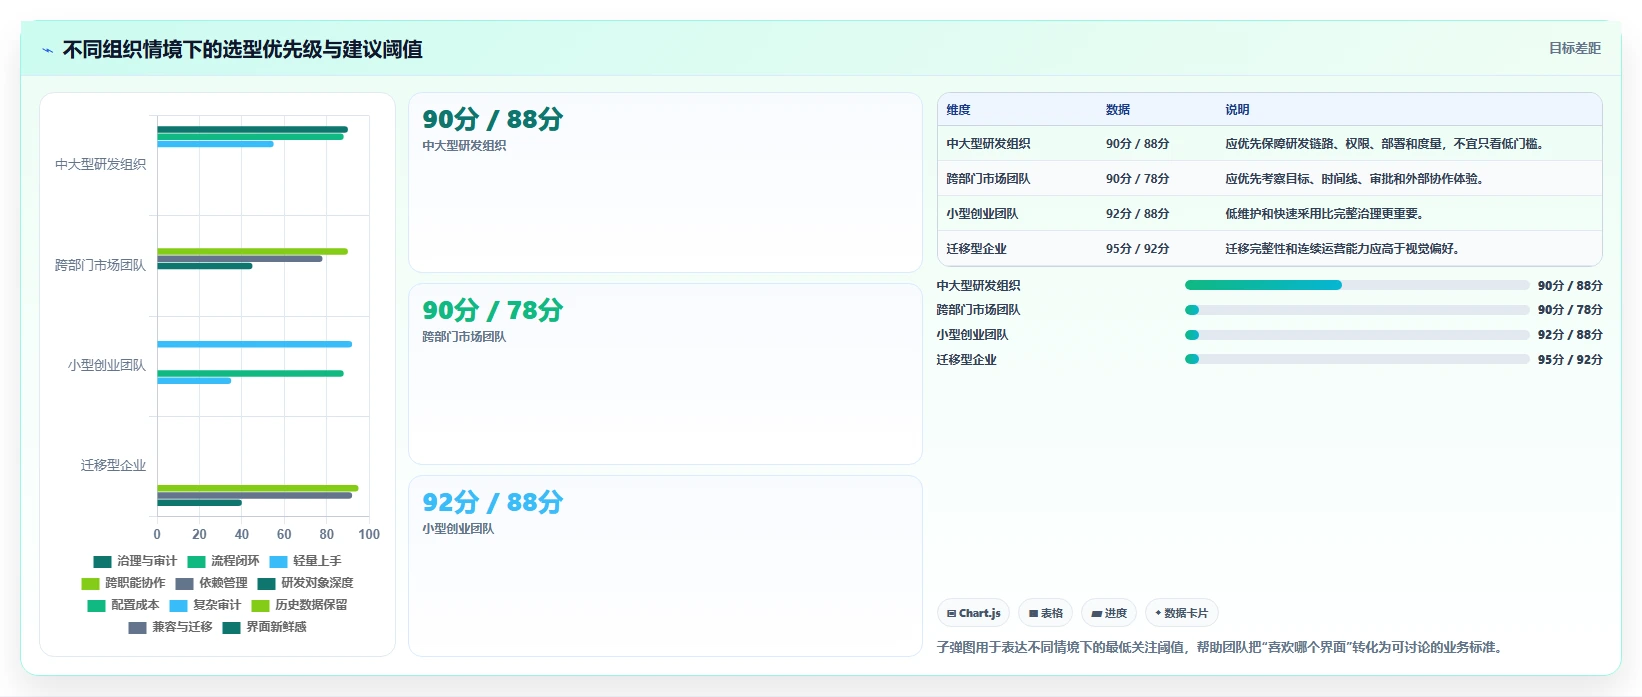Select the 进度 chip
1642x697 pixels.
tap(1109, 613)
